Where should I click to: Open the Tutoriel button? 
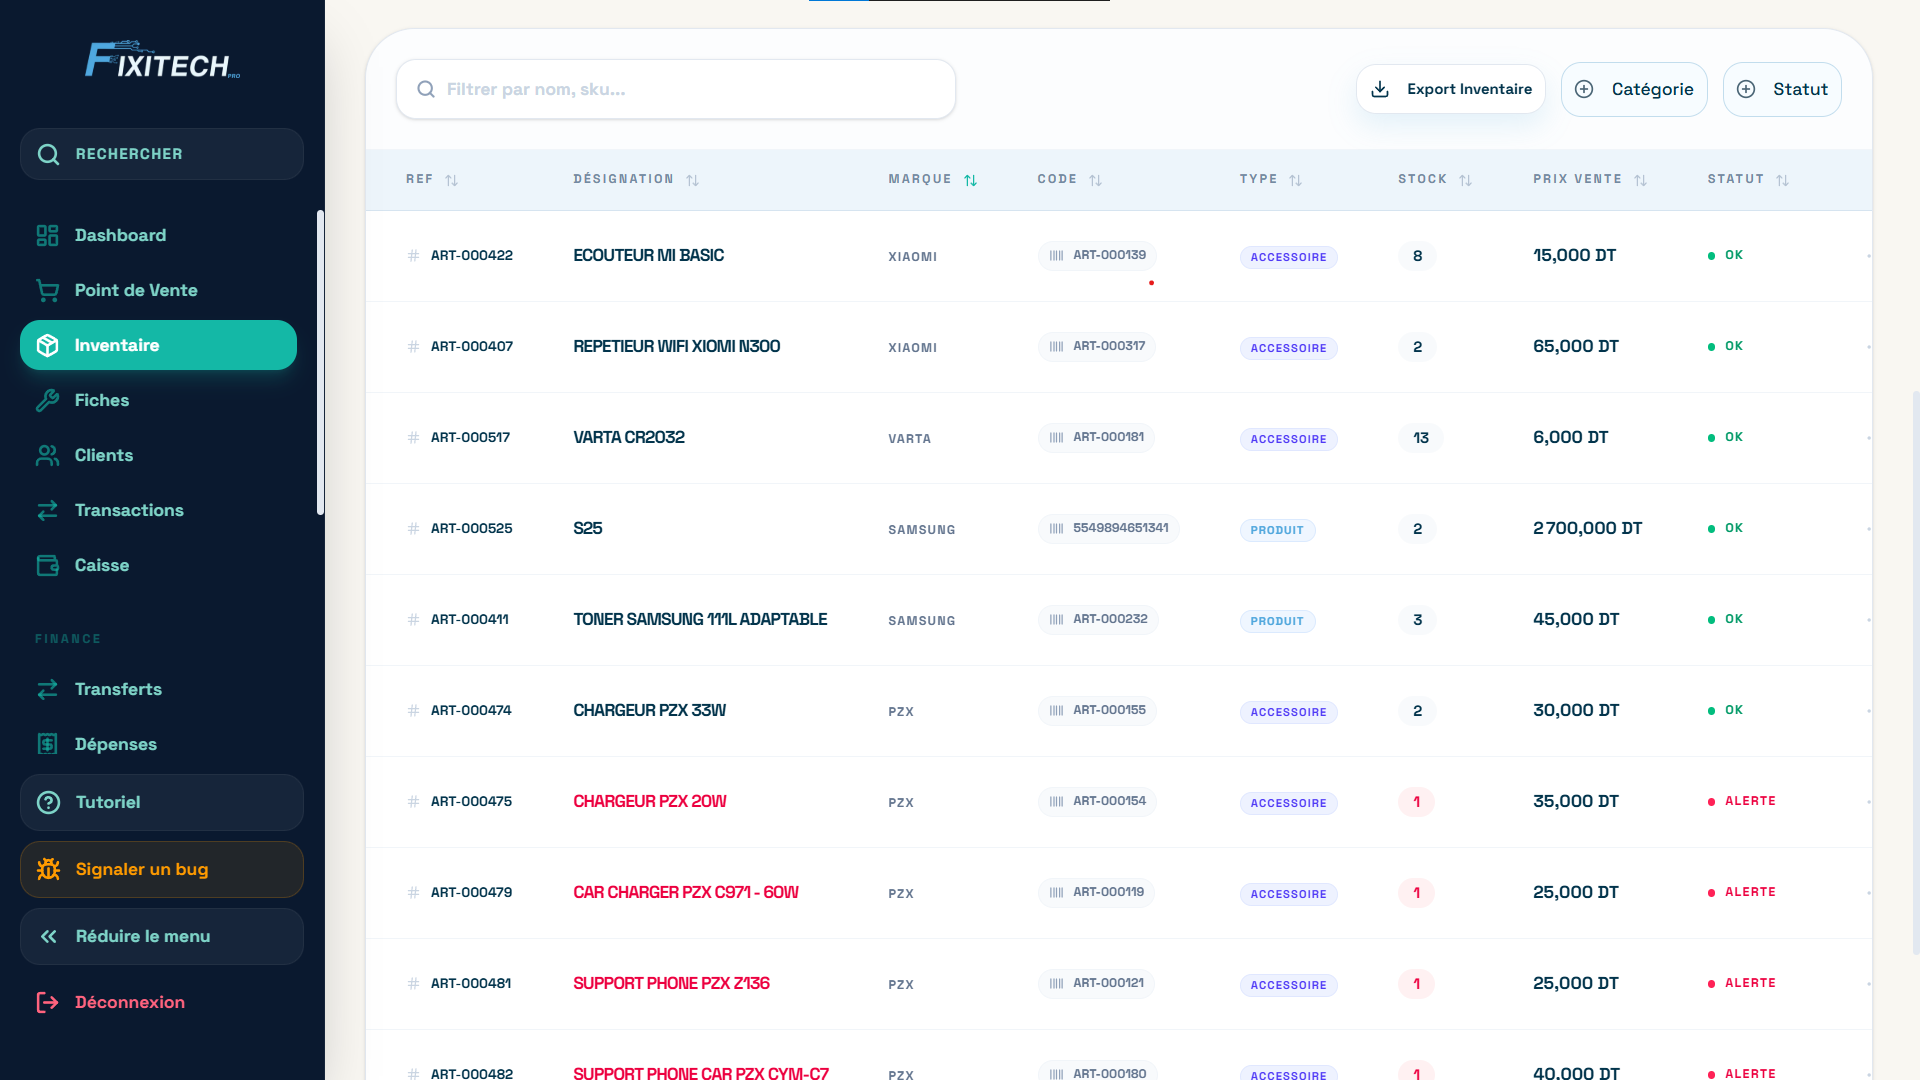coord(162,802)
